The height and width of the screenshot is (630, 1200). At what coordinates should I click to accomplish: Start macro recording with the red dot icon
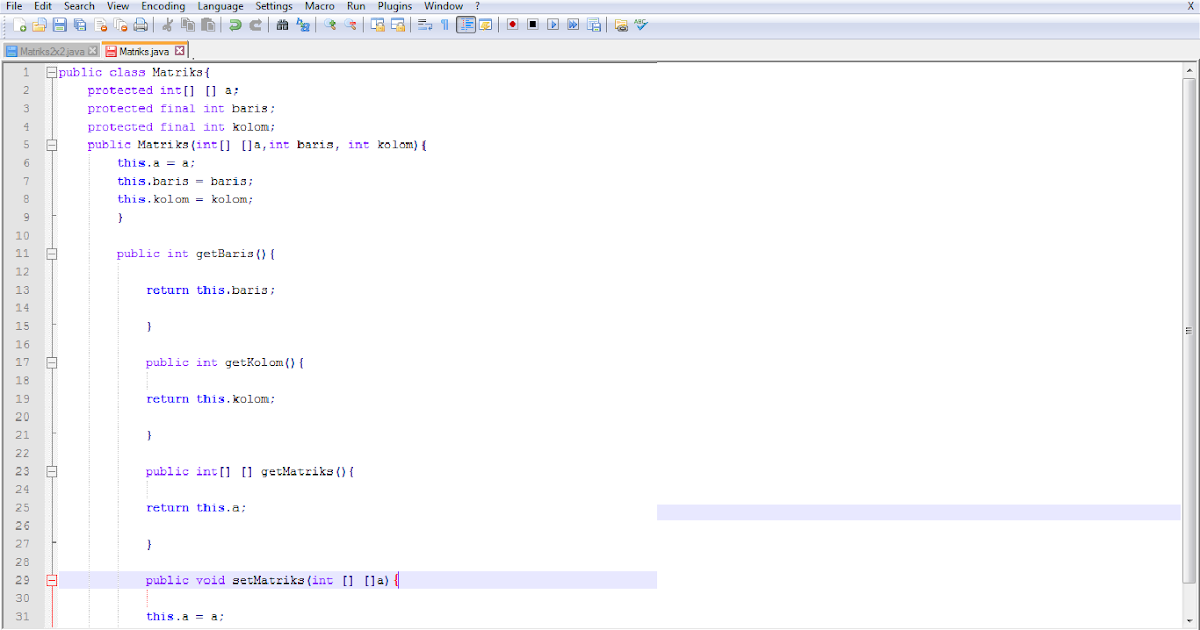point(512,25)
